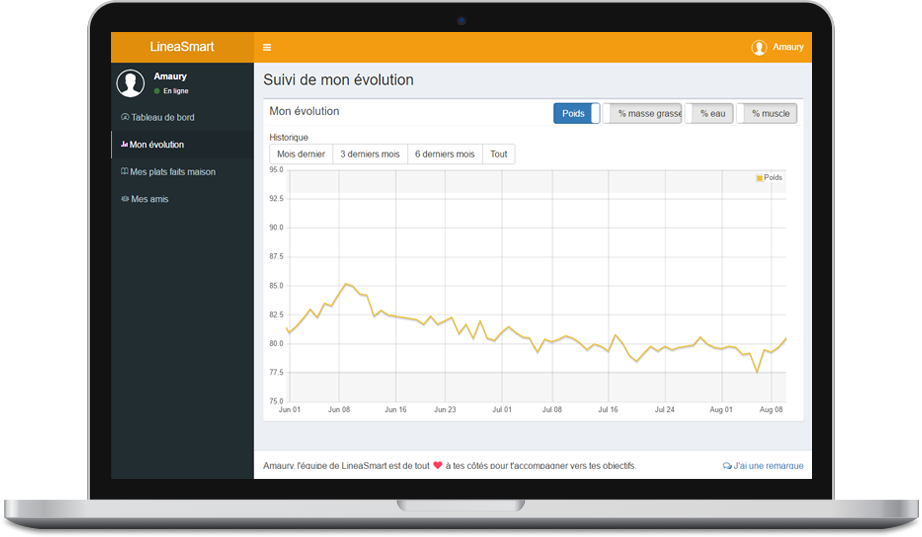Click the chart icon beside Mon évolution
This screenshot has width=922, height=537.
click(124, 144)
